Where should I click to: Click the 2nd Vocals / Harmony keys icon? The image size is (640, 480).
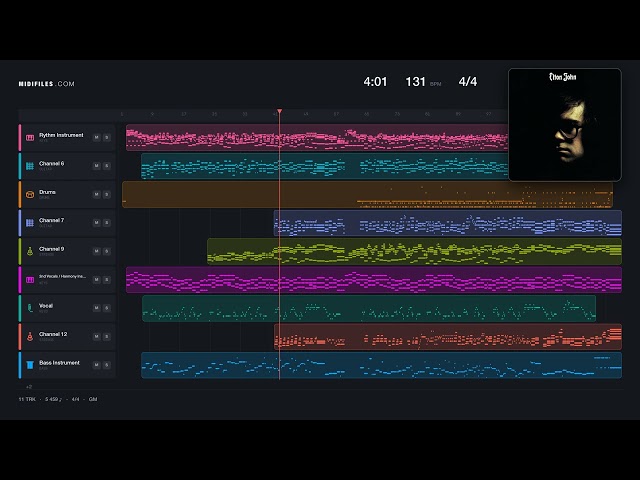(30, 280)
